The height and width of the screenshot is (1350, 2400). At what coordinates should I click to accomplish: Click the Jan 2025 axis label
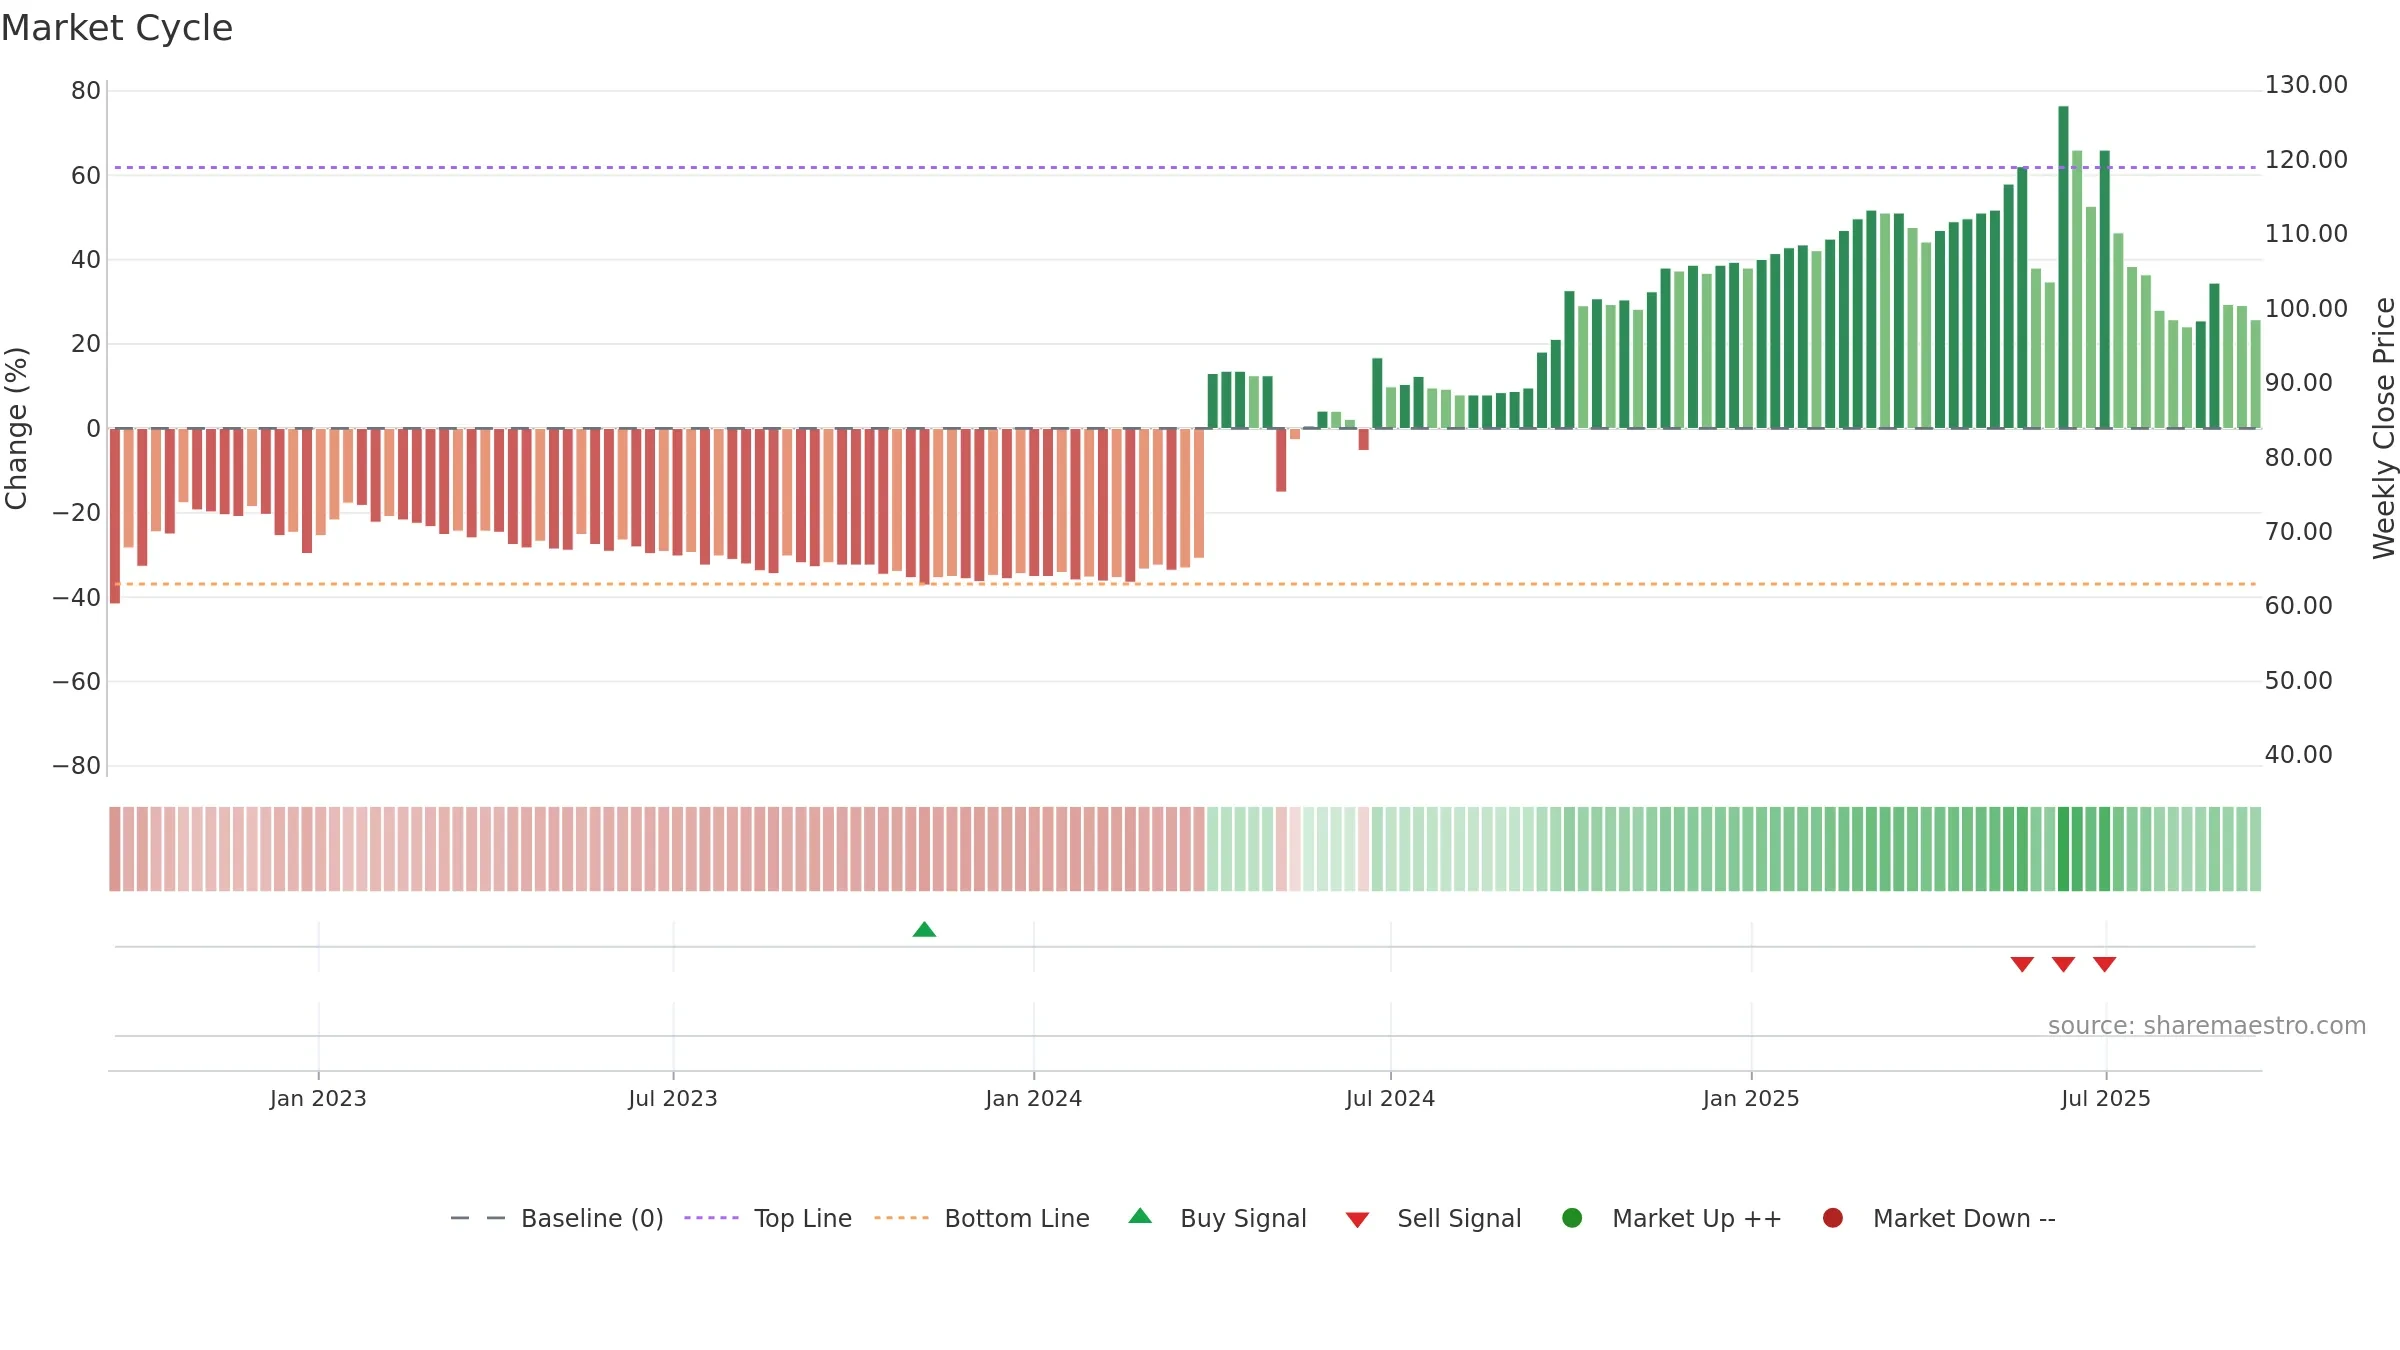click(x=1751, y=1099)
